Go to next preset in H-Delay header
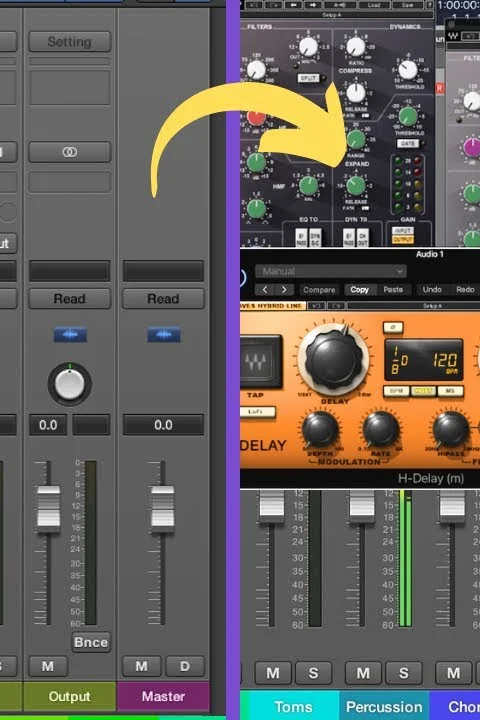The image size is (480, 720). coord(284,290)
